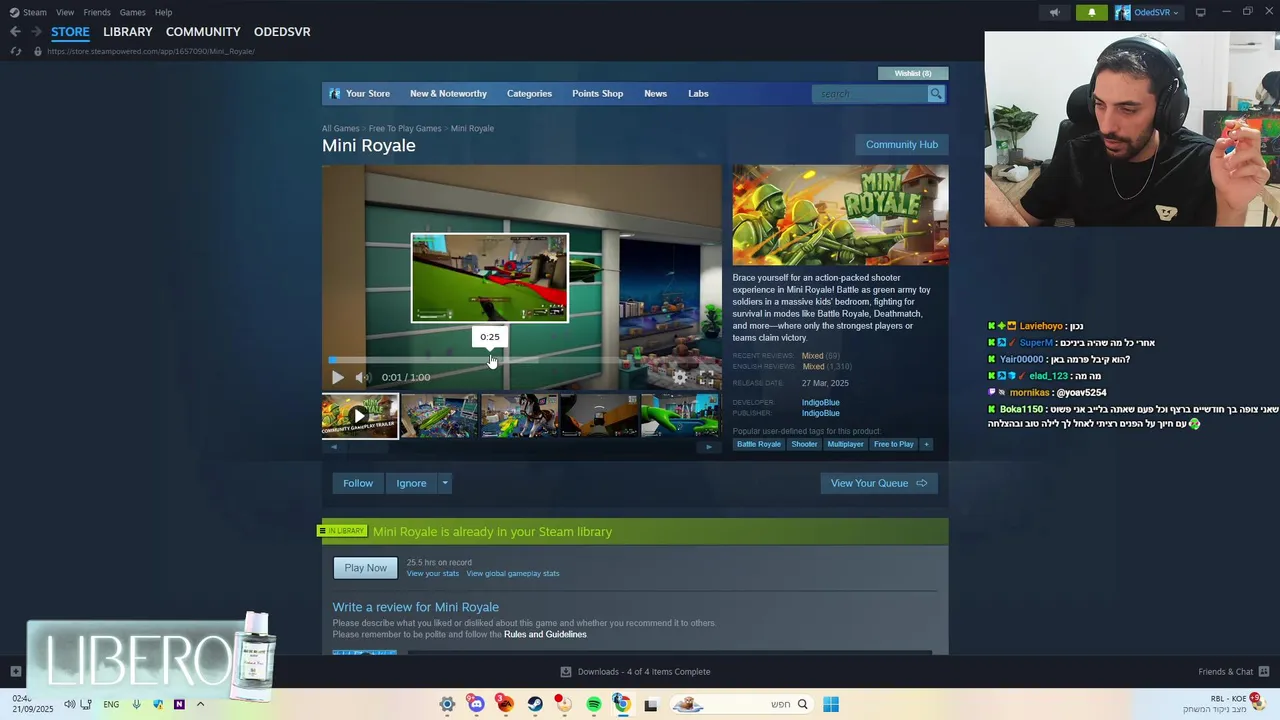Select the Community Gameplay Trailer thumbnail

coord(360,416)
